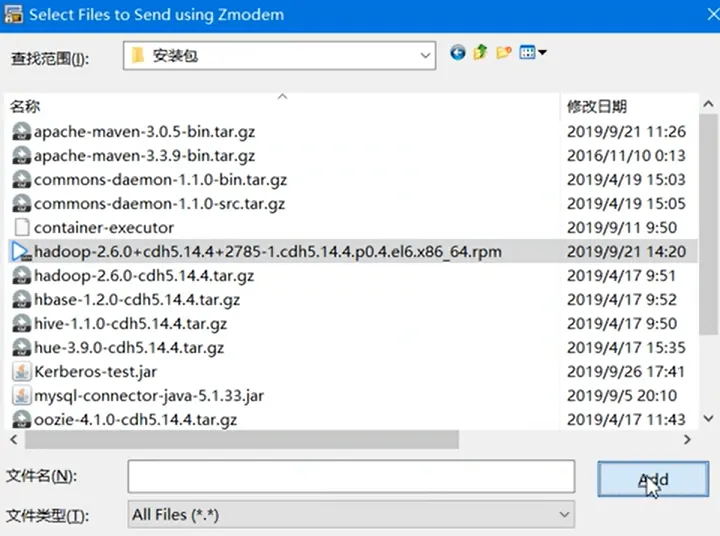This screenshot has height=536, width=720.
Task: Click the vertical scrollbar up arrow
Action: click(x=708, y=104)
